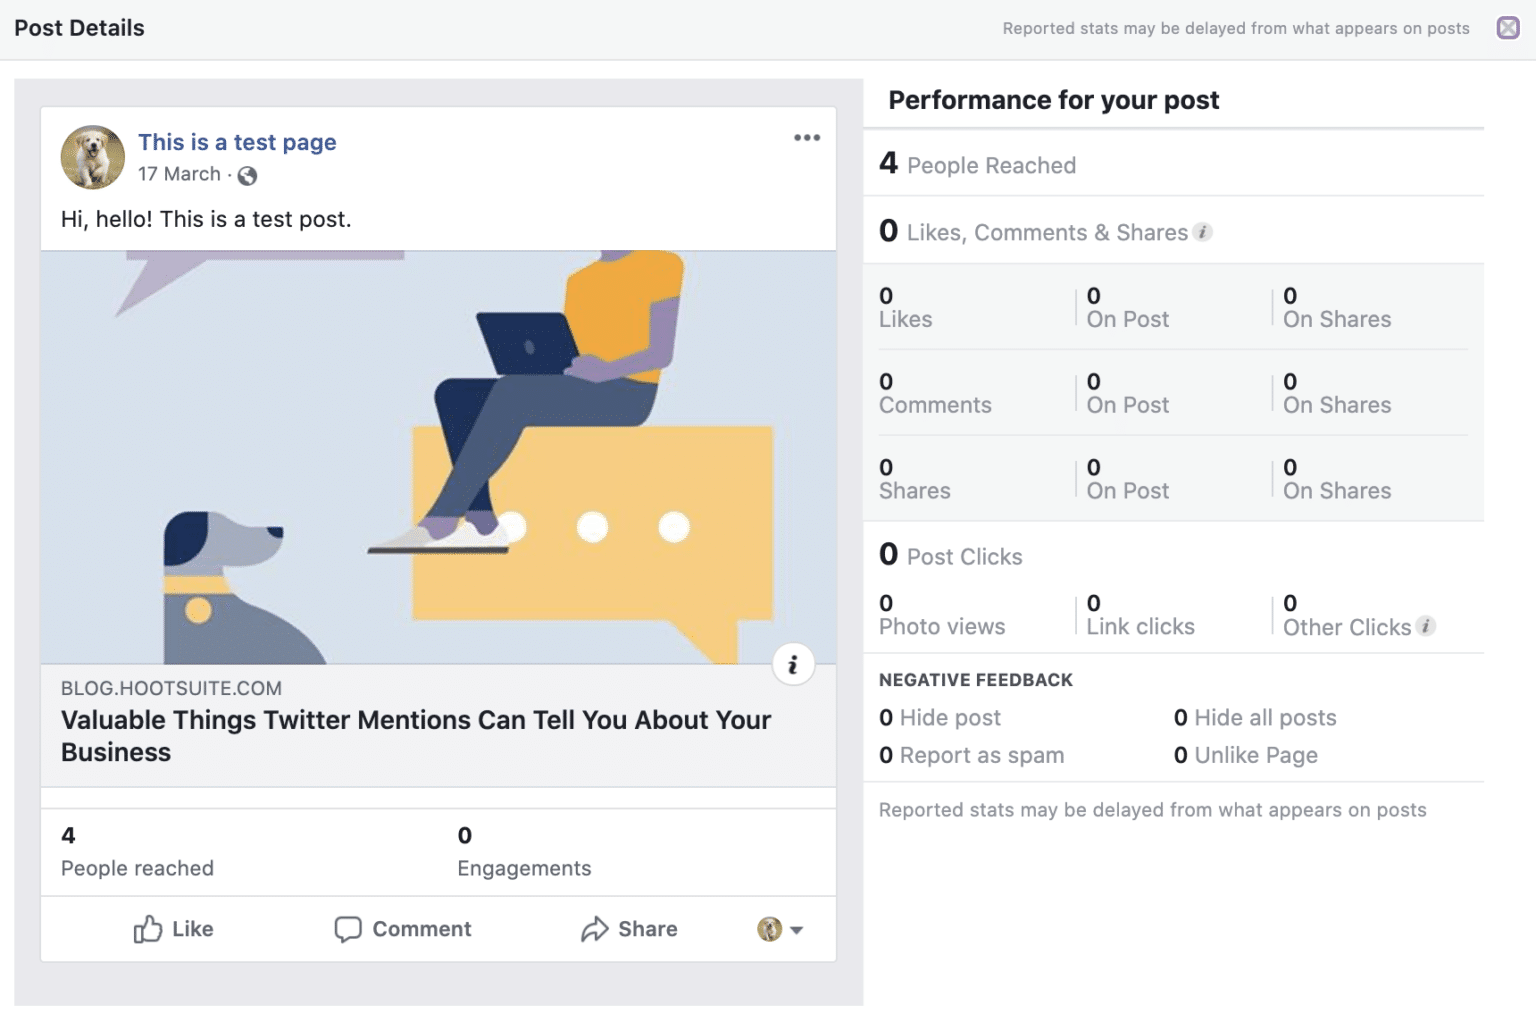Open the info tooltip on Likes, Comments & Shares
This screenshot has height=1022, width=1536.
(x=1204, y=231)
